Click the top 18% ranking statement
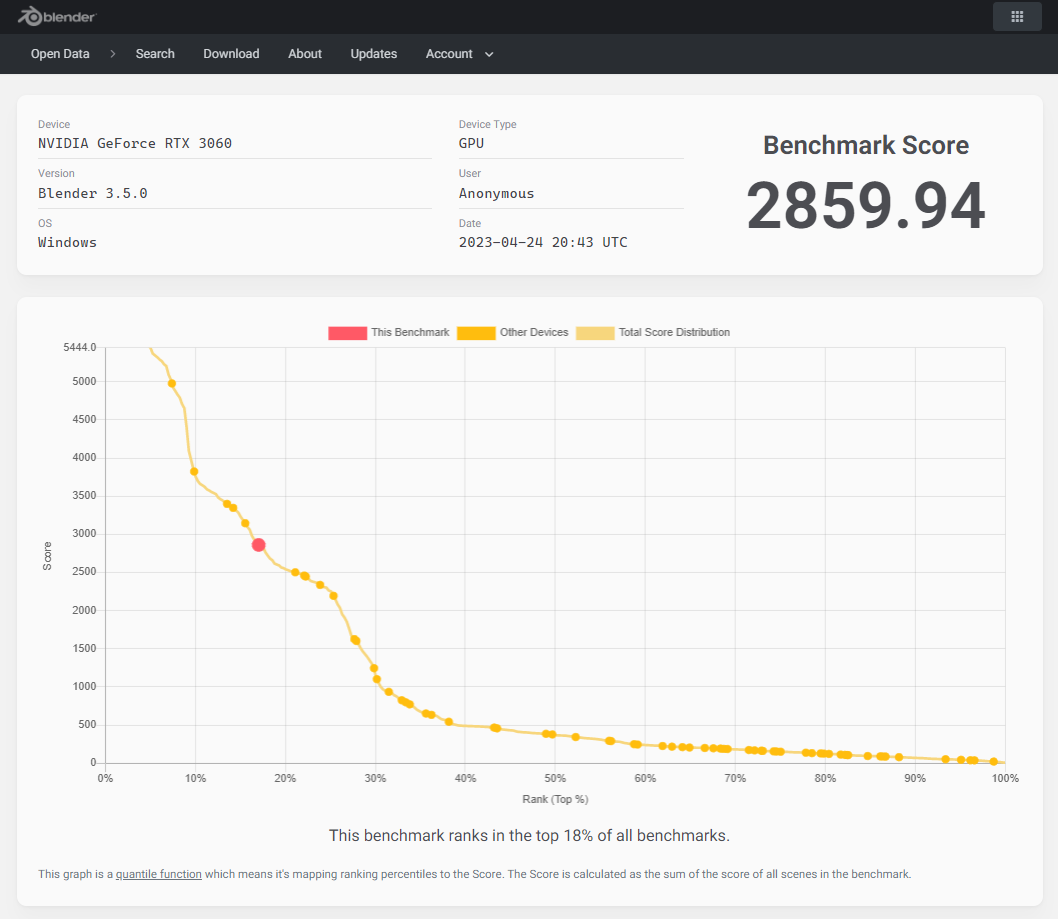Image resolution: width=1058 pixels, height=919 pixels. click(529, 835)
